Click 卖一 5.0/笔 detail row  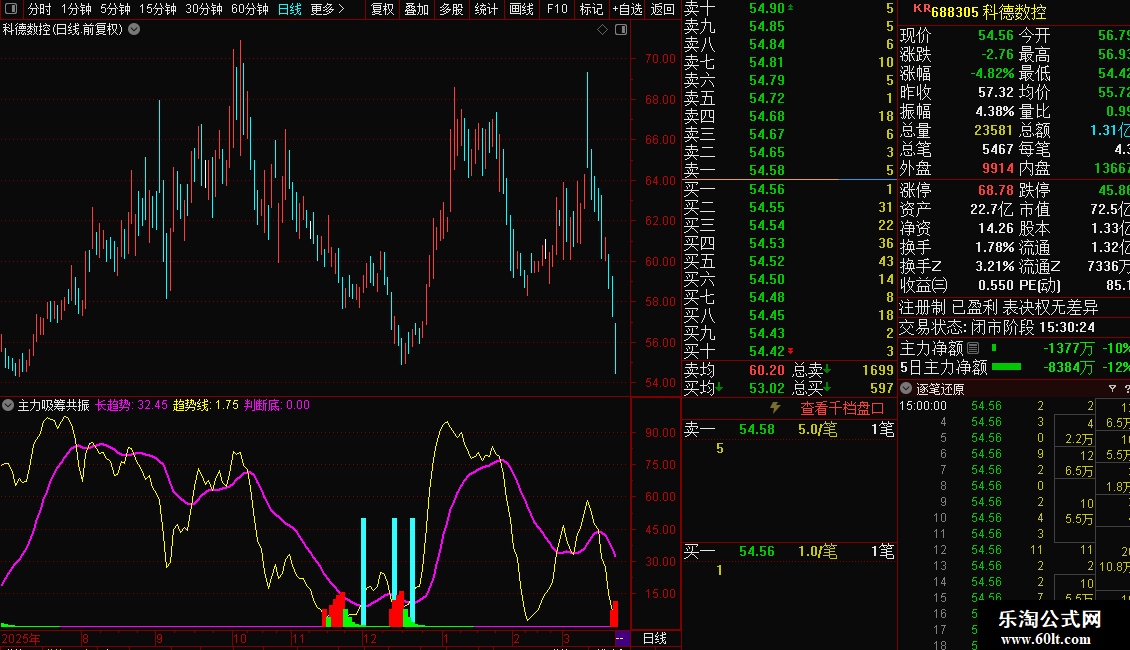click(x=789, y=429)
